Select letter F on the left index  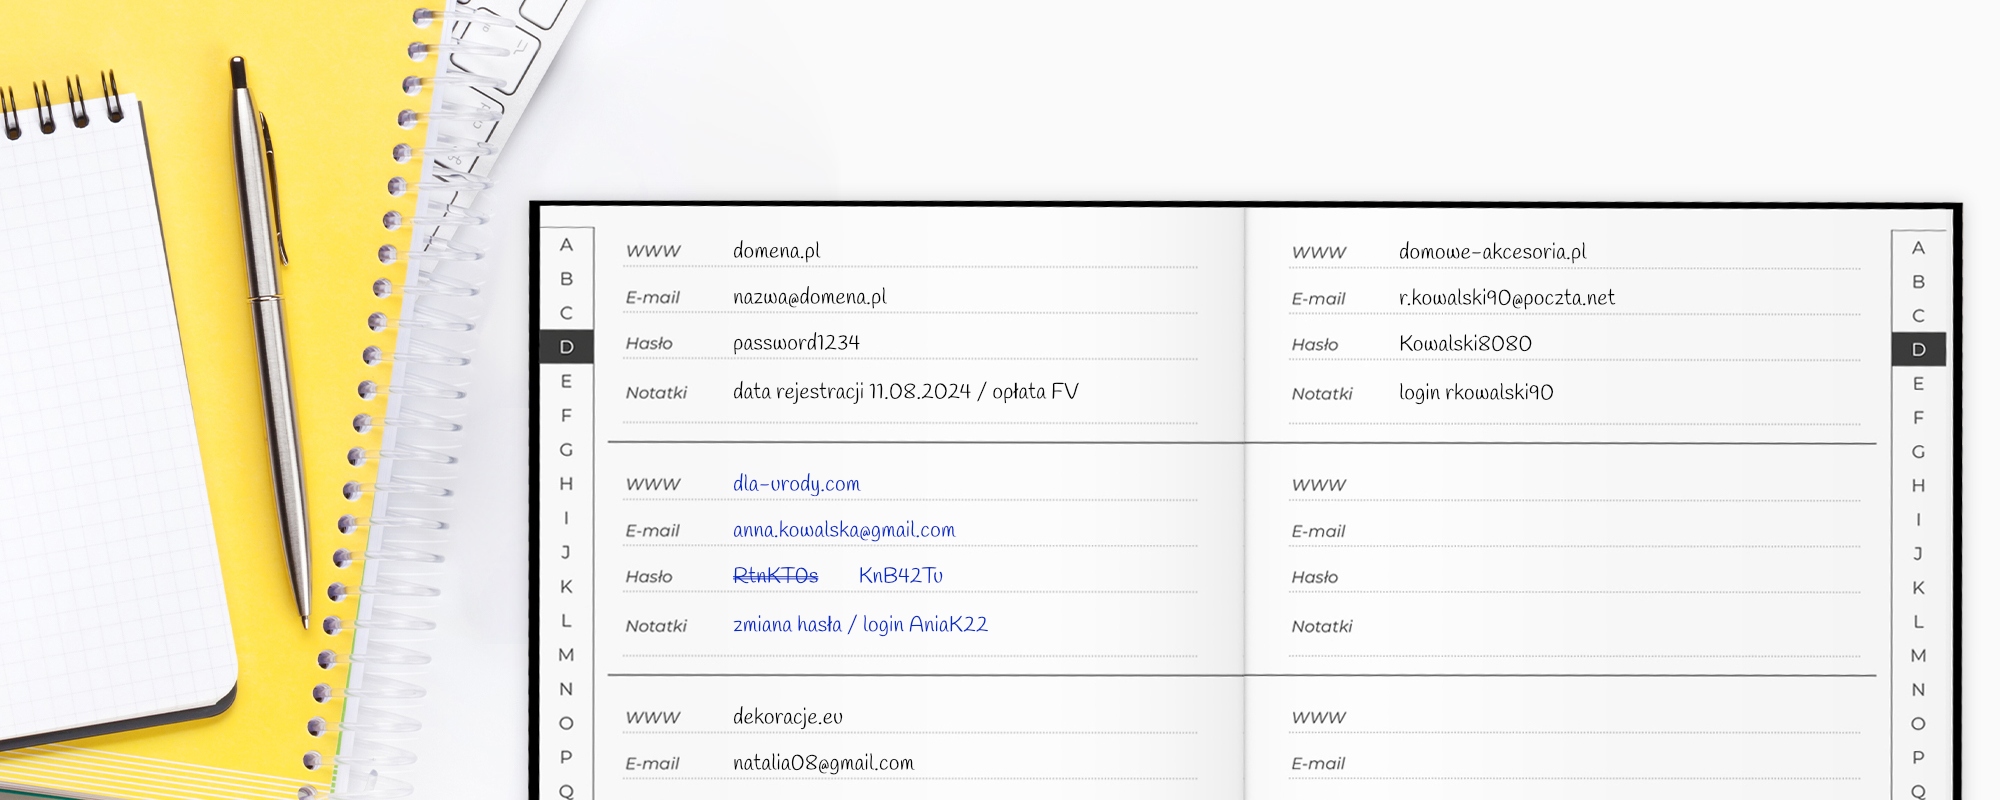566,415
